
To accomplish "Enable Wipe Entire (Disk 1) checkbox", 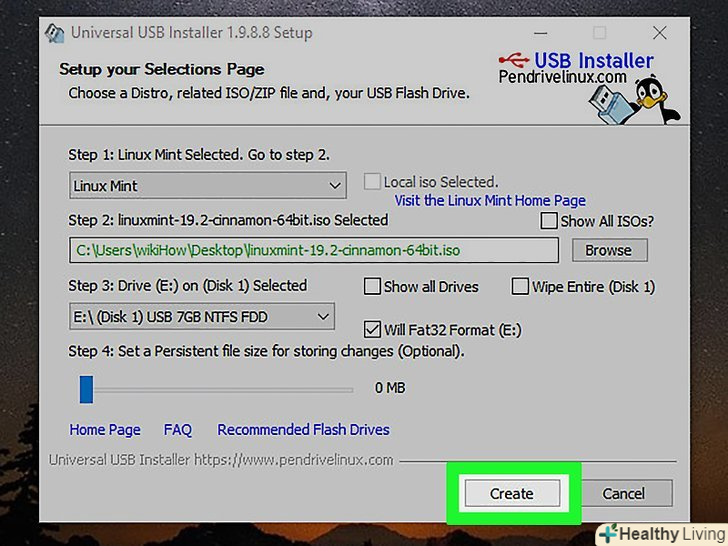I will 520,286.
